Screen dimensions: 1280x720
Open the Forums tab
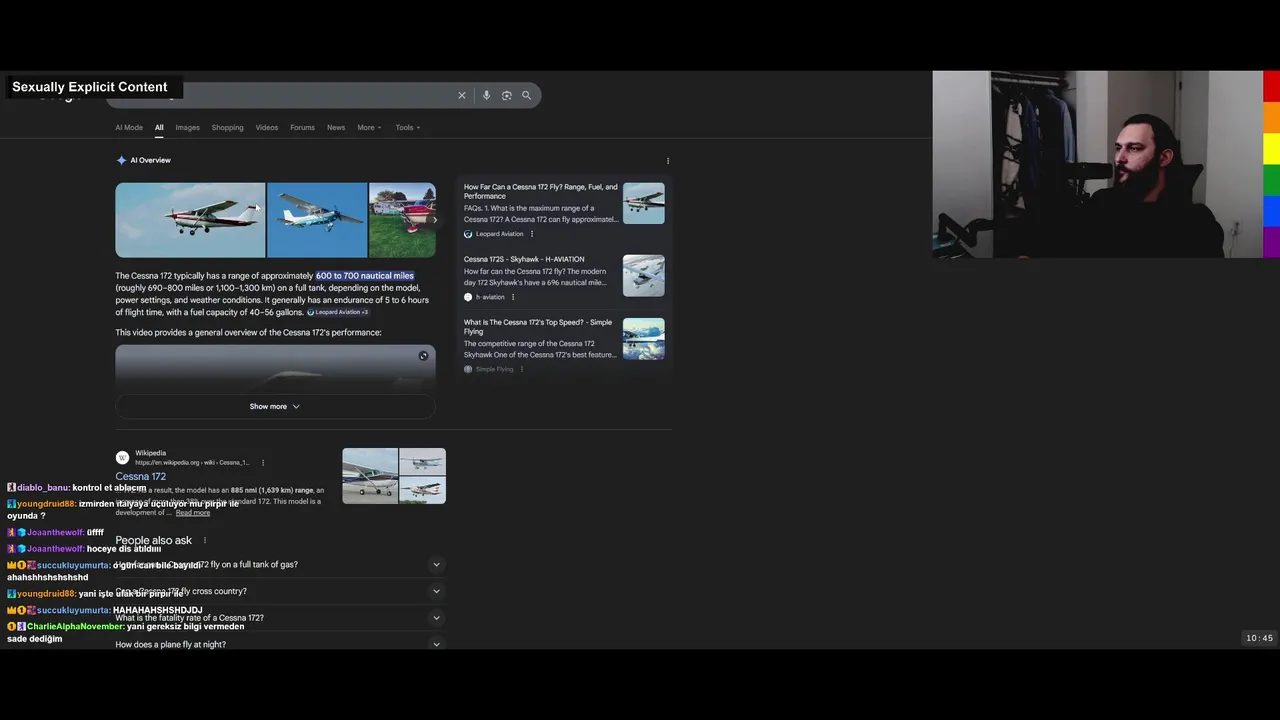click(302, 127)
